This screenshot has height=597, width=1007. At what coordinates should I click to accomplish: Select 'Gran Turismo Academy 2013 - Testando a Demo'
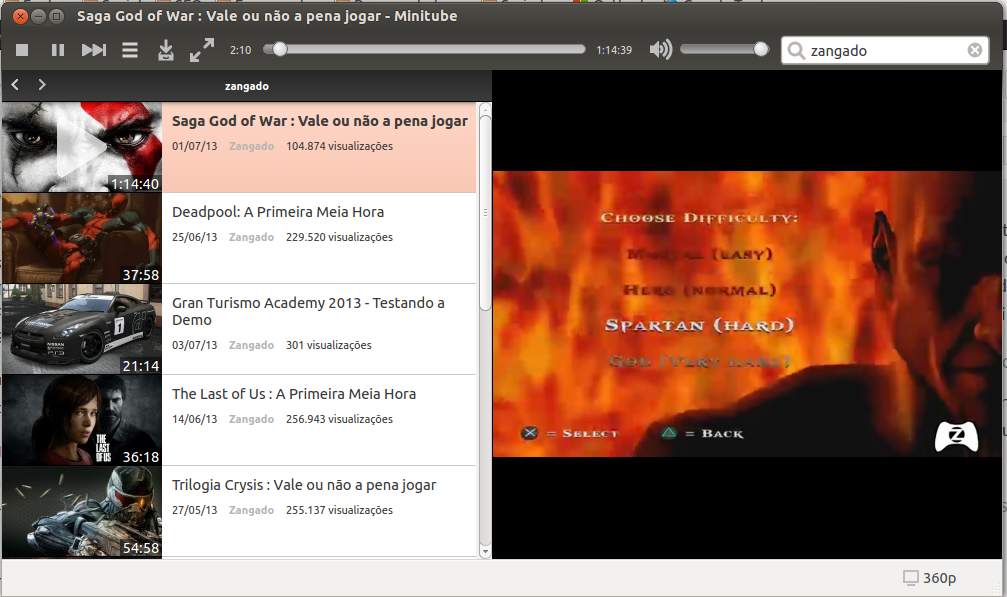308,311
